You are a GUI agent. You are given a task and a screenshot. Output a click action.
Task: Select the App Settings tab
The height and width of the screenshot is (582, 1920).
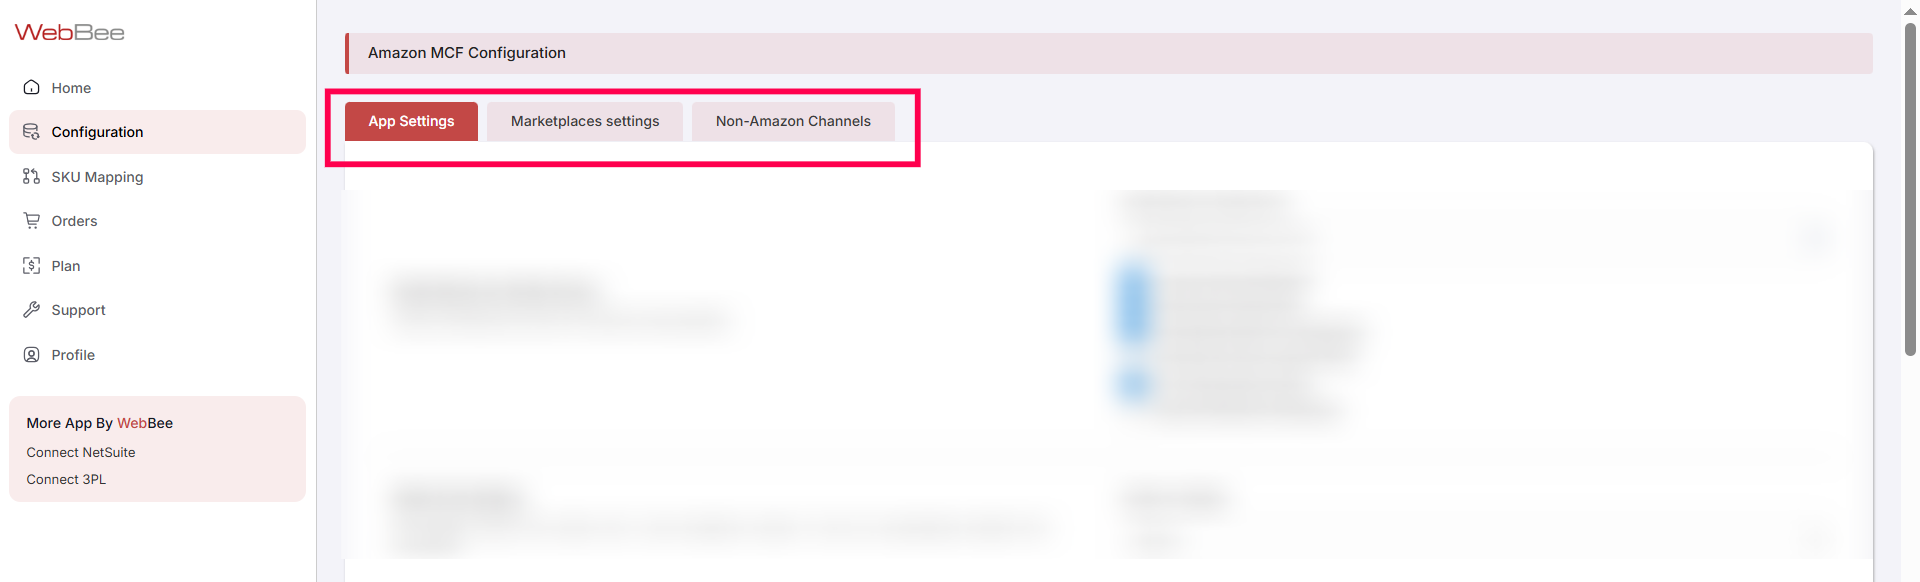[411, 121]
